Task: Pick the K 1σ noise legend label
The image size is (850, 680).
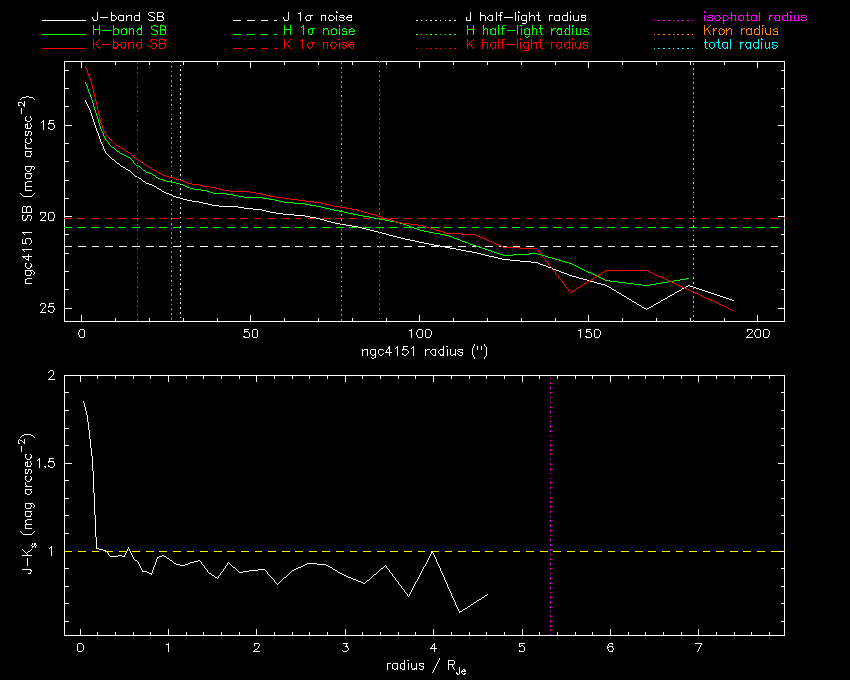Action: pyautogui.click(x=320, y=45)
